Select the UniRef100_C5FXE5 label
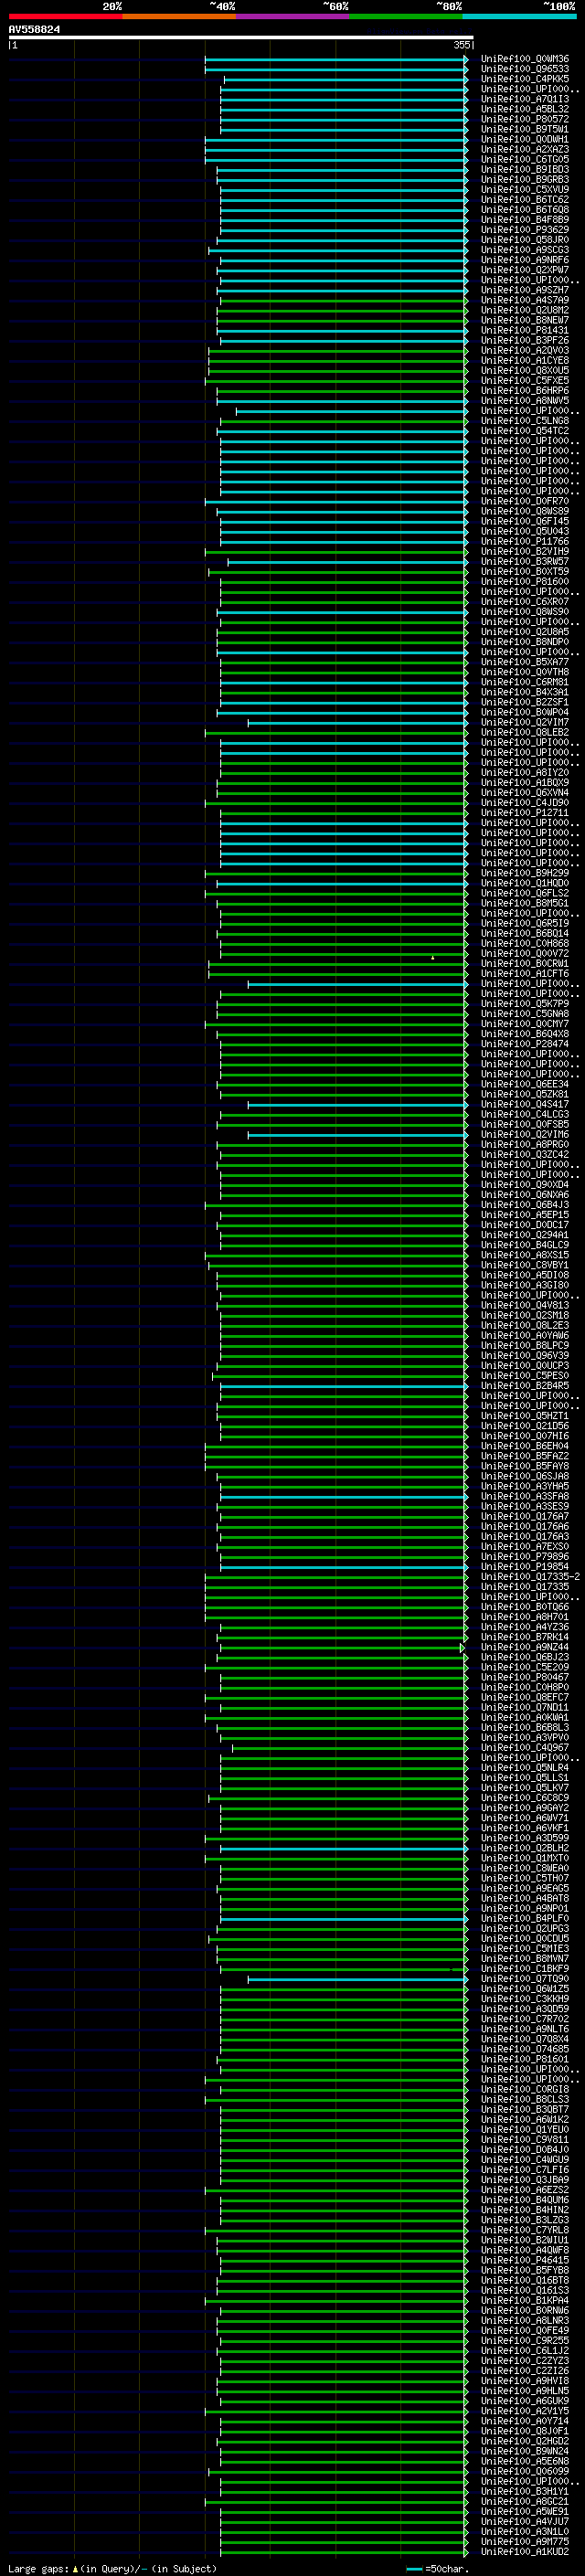Viewport: 585px width, 2576px height. (x=524, y=381)
